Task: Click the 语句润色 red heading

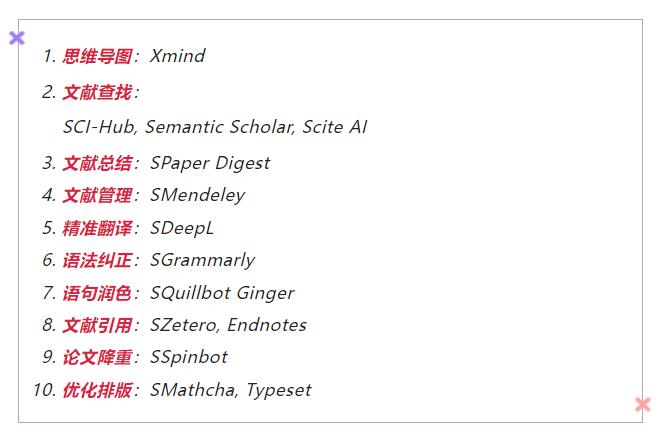Action: (x=98, y=293)
